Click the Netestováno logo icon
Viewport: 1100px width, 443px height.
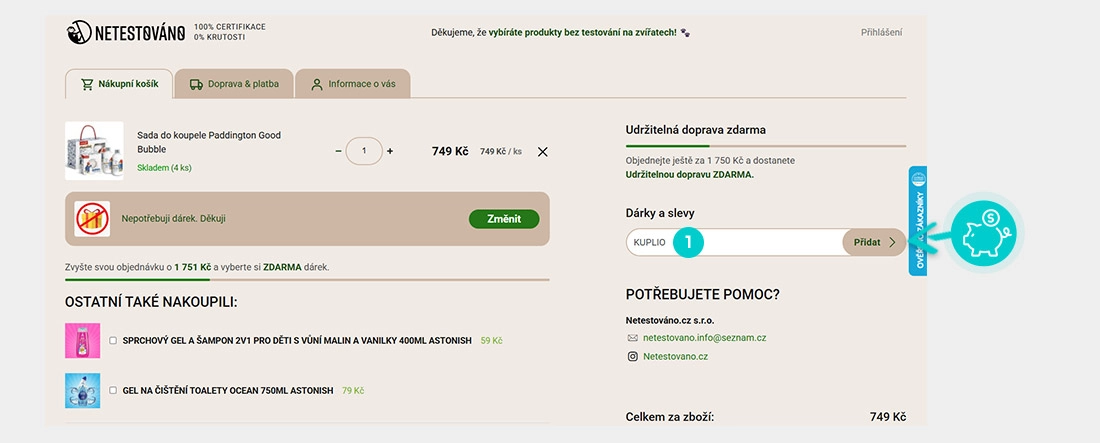point(79,32)
